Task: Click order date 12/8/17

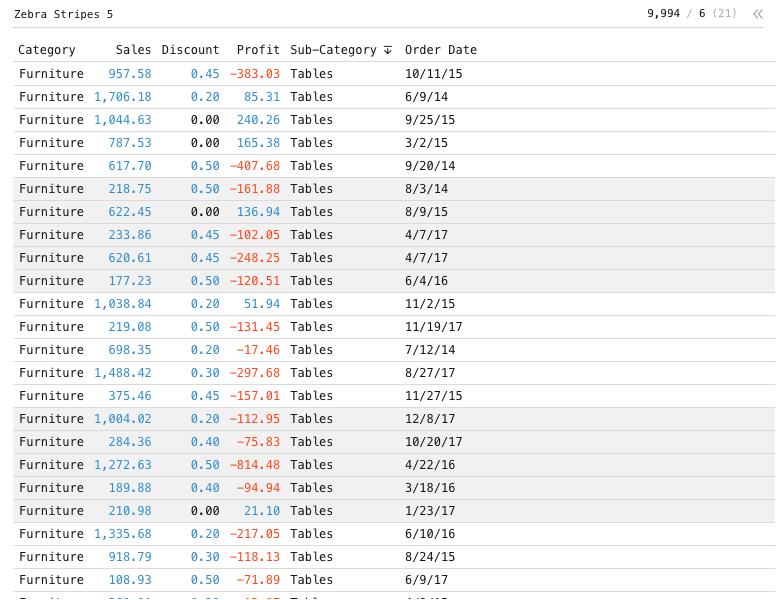Action: (430, 419)
